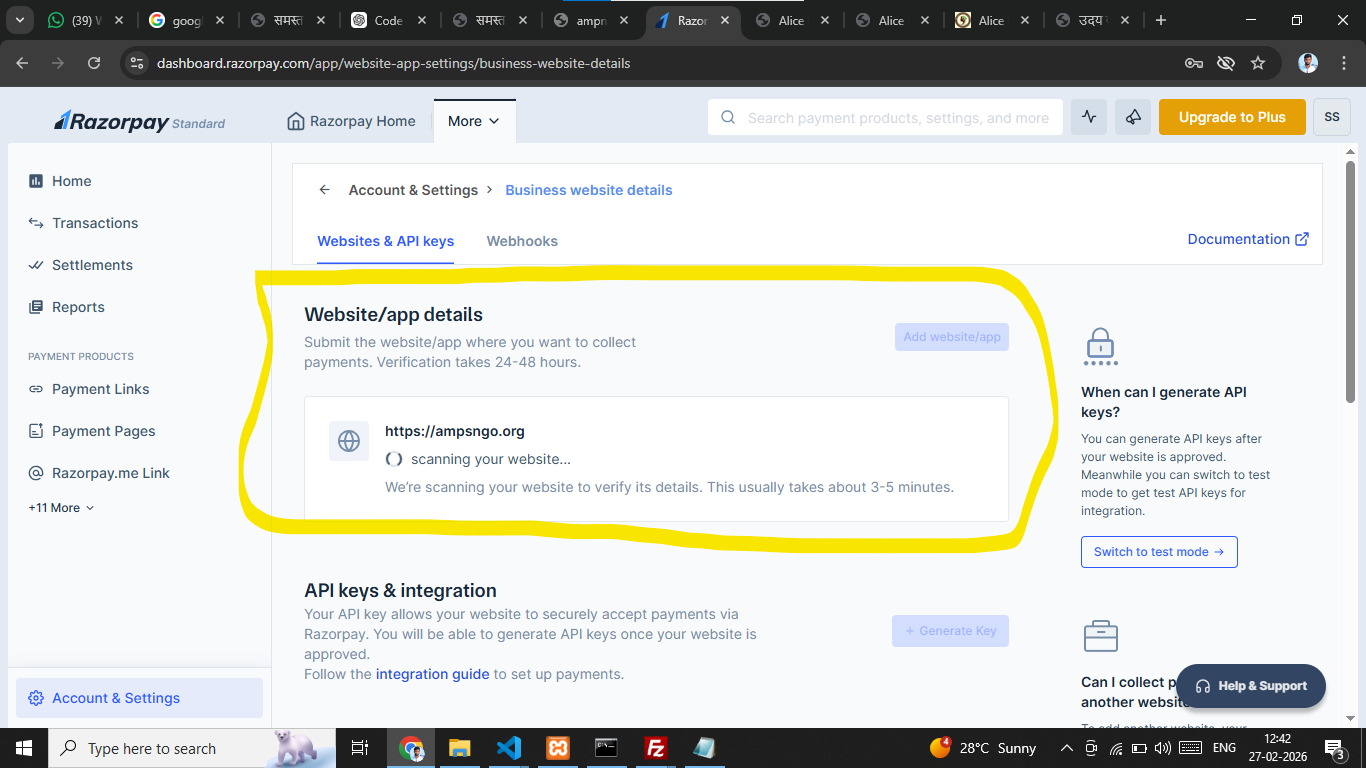Change the ENG input language
Screen dimensions: 1366x768
[x=1224, y=748]
